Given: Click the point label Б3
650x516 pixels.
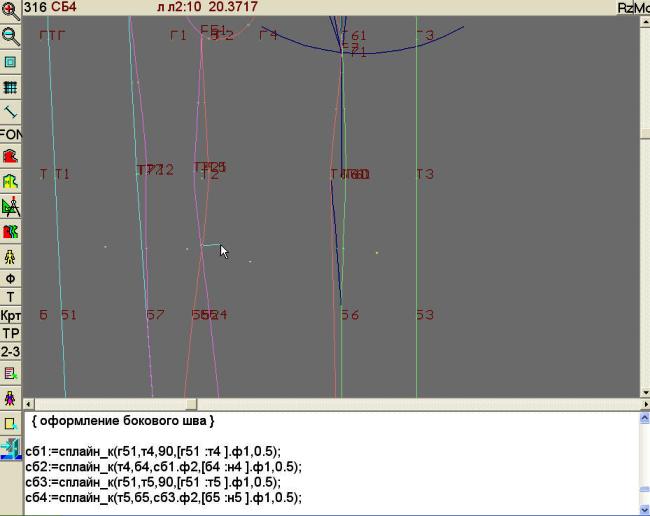Looking at the screenshot, I should coord(425,315).
